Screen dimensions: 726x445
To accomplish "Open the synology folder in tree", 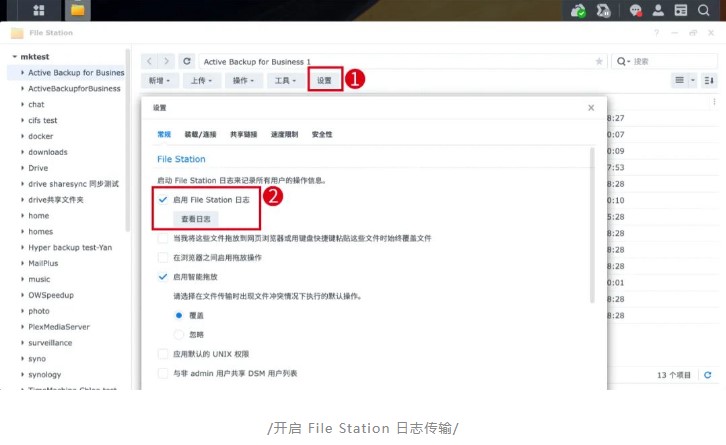I will pos(44,374).
